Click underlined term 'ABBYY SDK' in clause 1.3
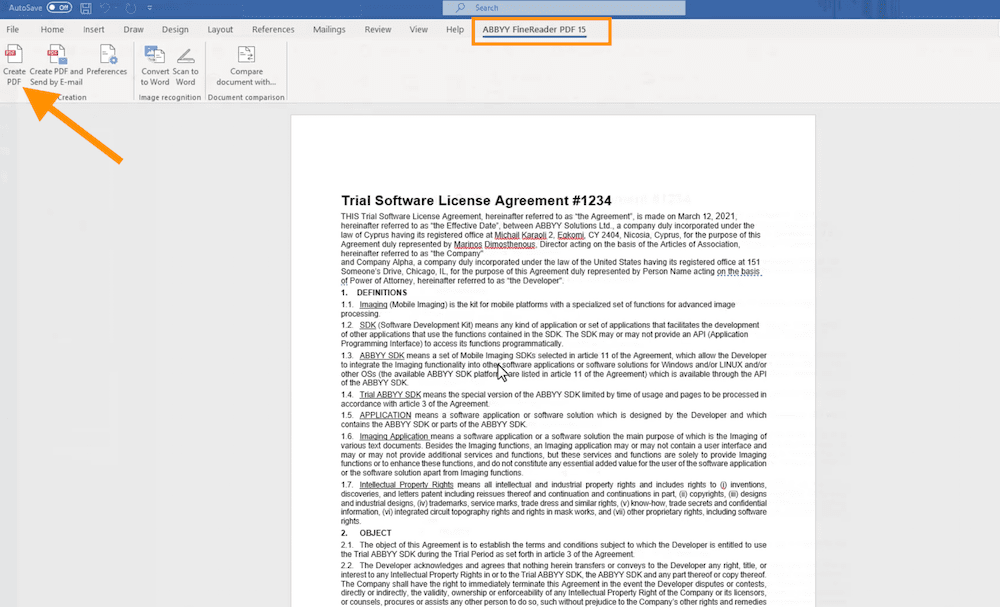This screenshot has height=607, width=1000. pyautogui.click(x=381, y=356)
